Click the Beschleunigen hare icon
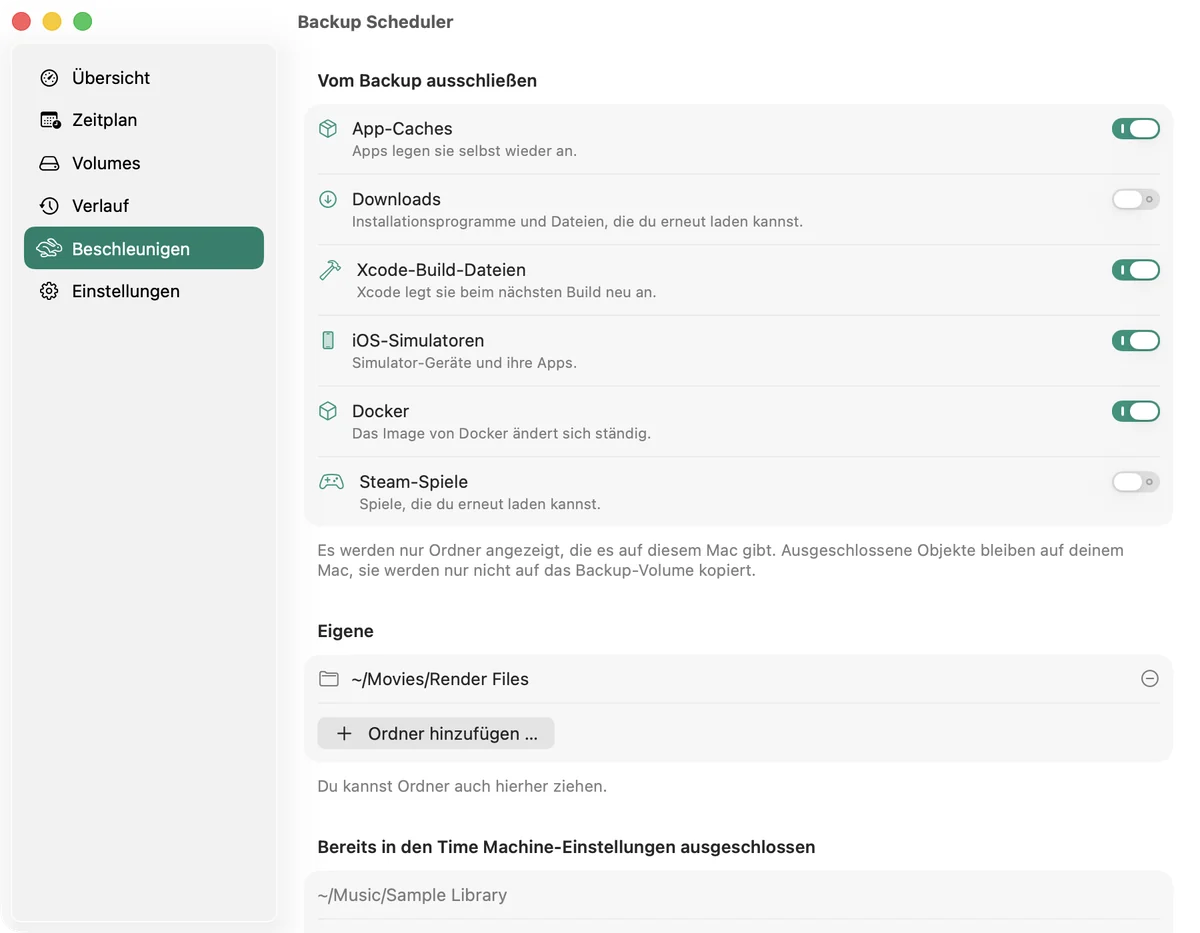Image resolution: width=1200 pixels, height=933 pixels. point(49,249)
